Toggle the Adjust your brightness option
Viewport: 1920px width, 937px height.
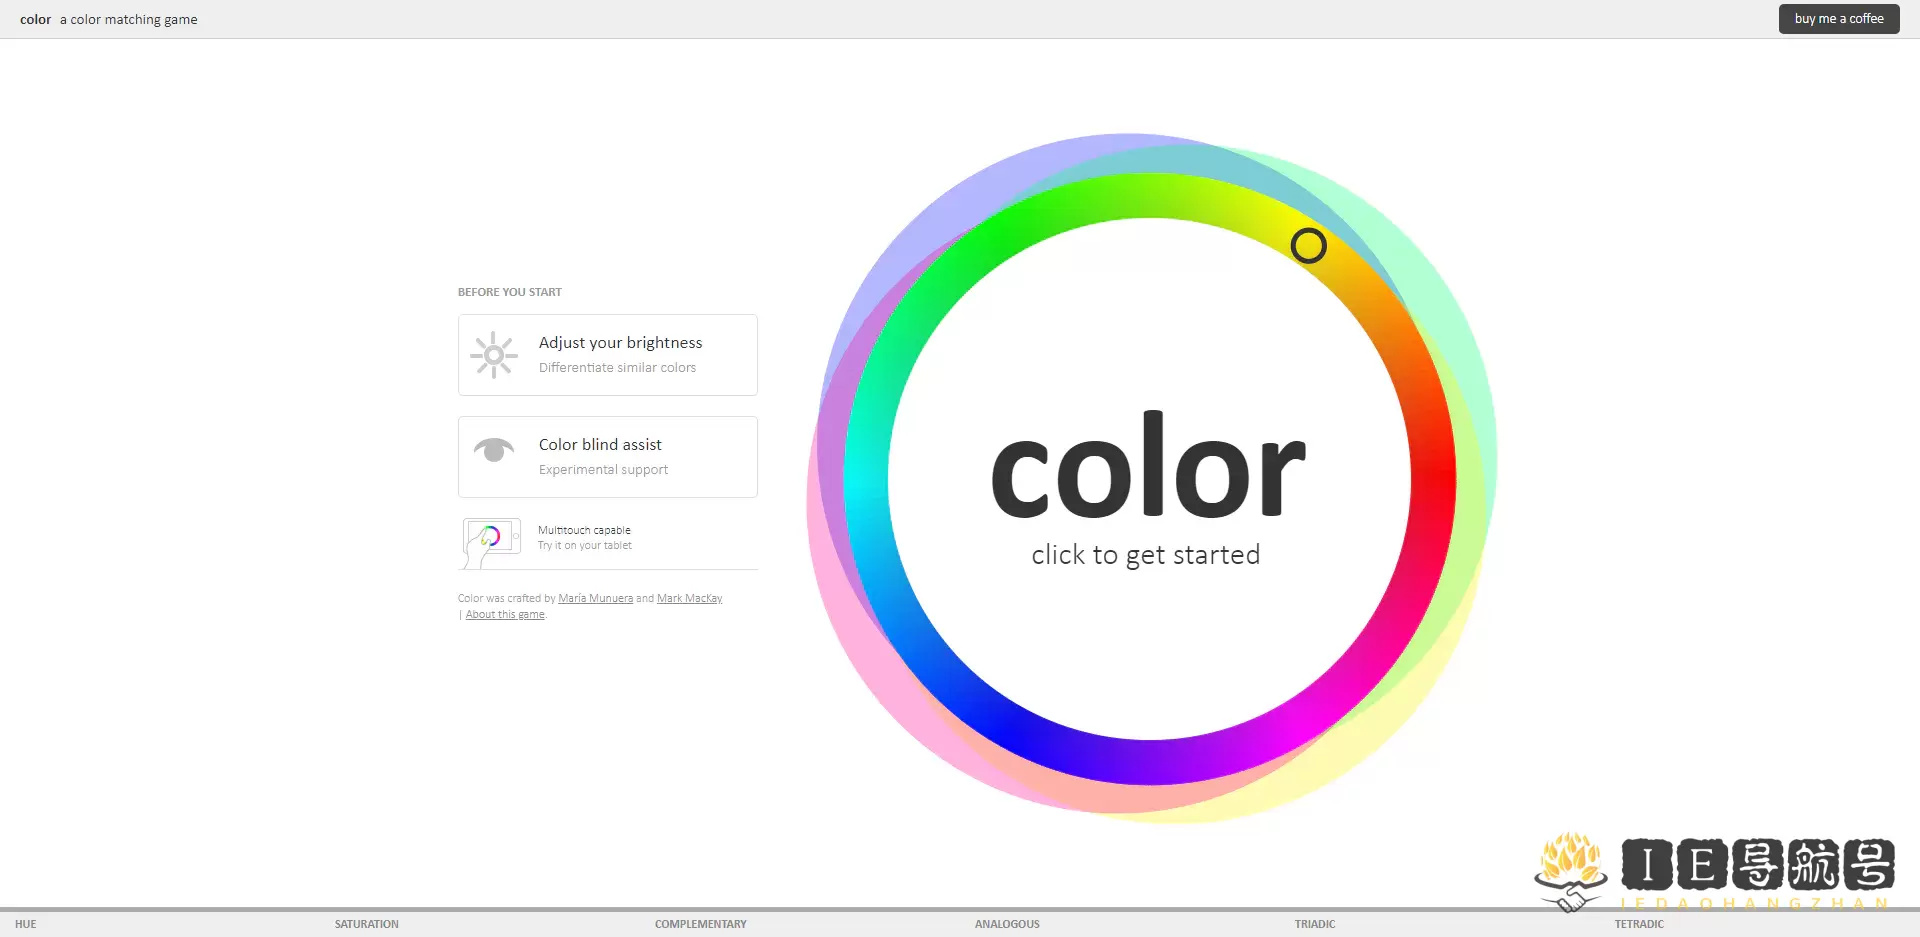click(x=607, y=354)
